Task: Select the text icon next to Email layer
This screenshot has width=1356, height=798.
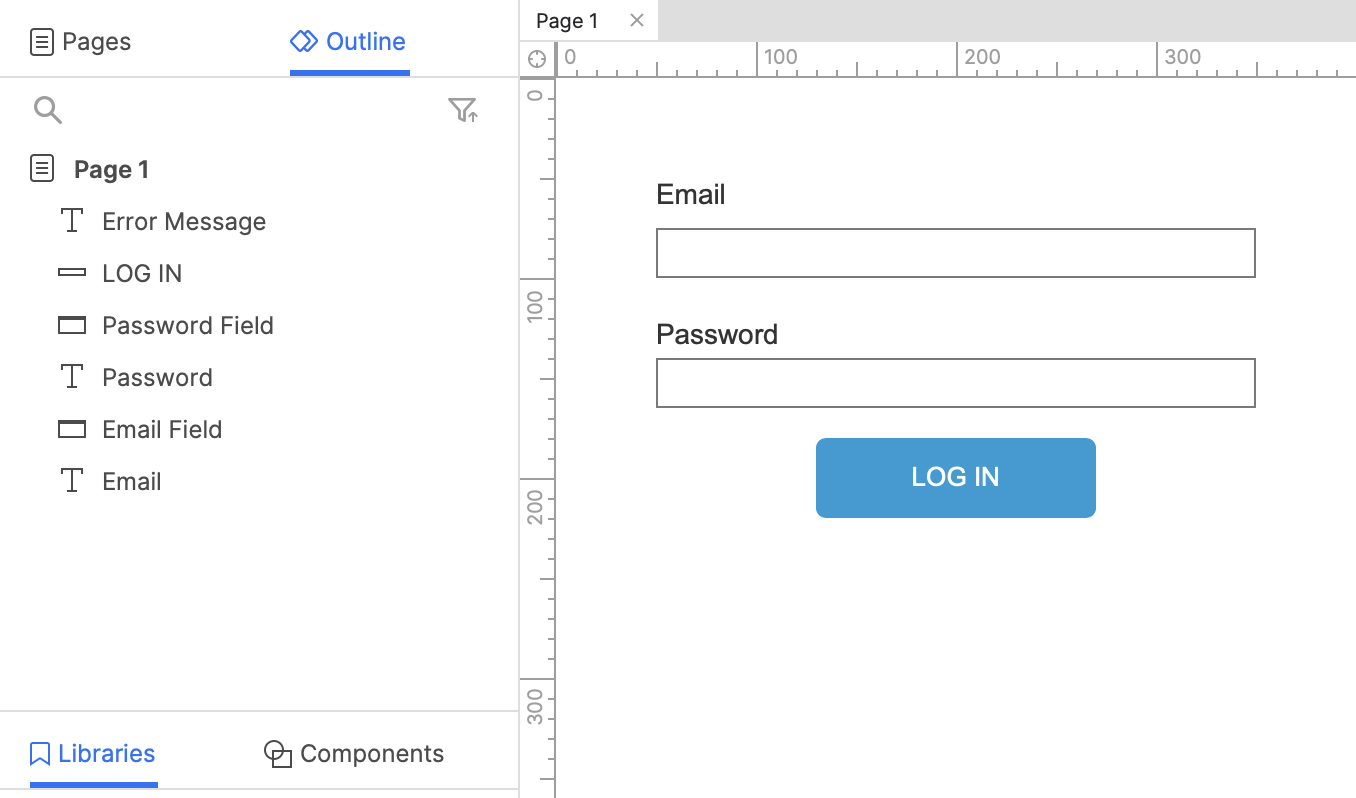Action: pos(71,480)
